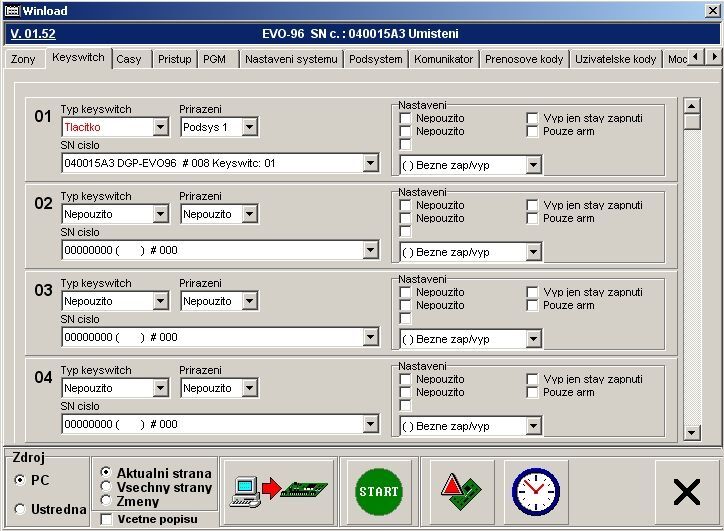Click the PC-to-panel transfer icon
The height and width of the screenshot is (531, 724).
coord(279,491)
